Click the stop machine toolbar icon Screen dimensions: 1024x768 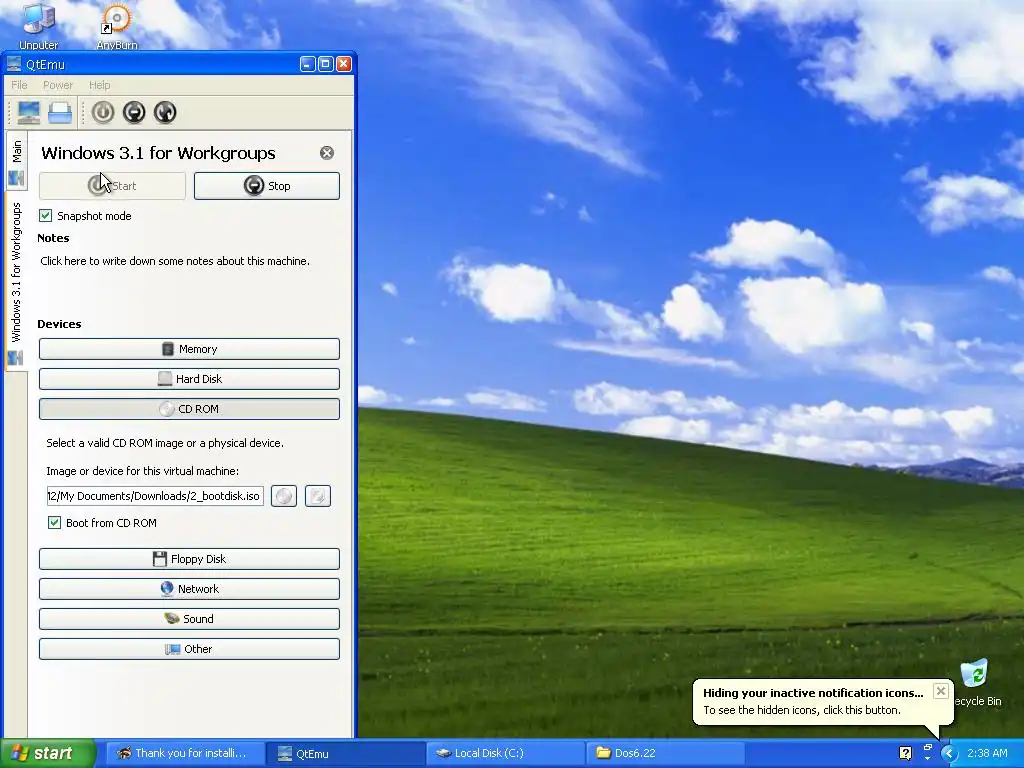tap(134, 112)
